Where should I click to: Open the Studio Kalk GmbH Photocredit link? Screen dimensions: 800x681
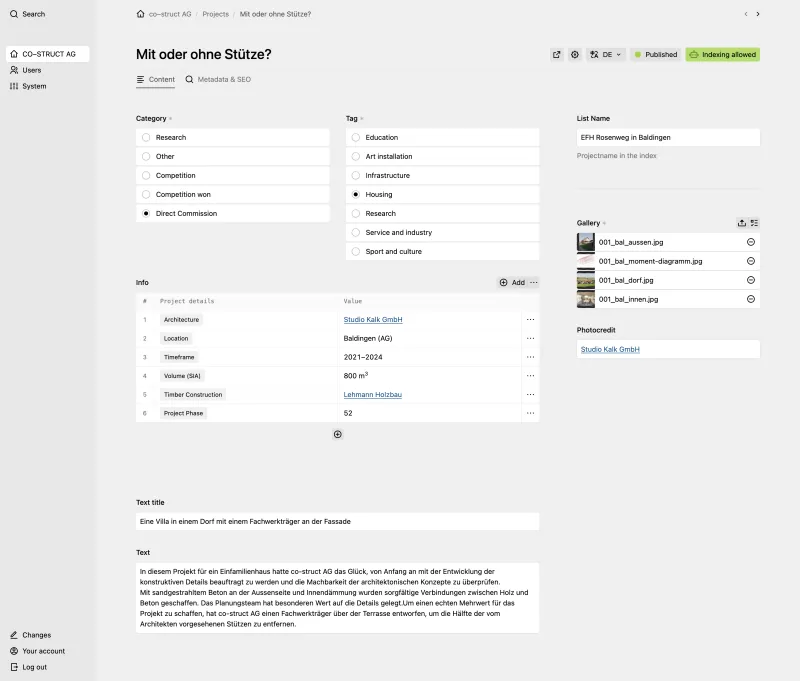pyautogui.click(x=611, y=349)
